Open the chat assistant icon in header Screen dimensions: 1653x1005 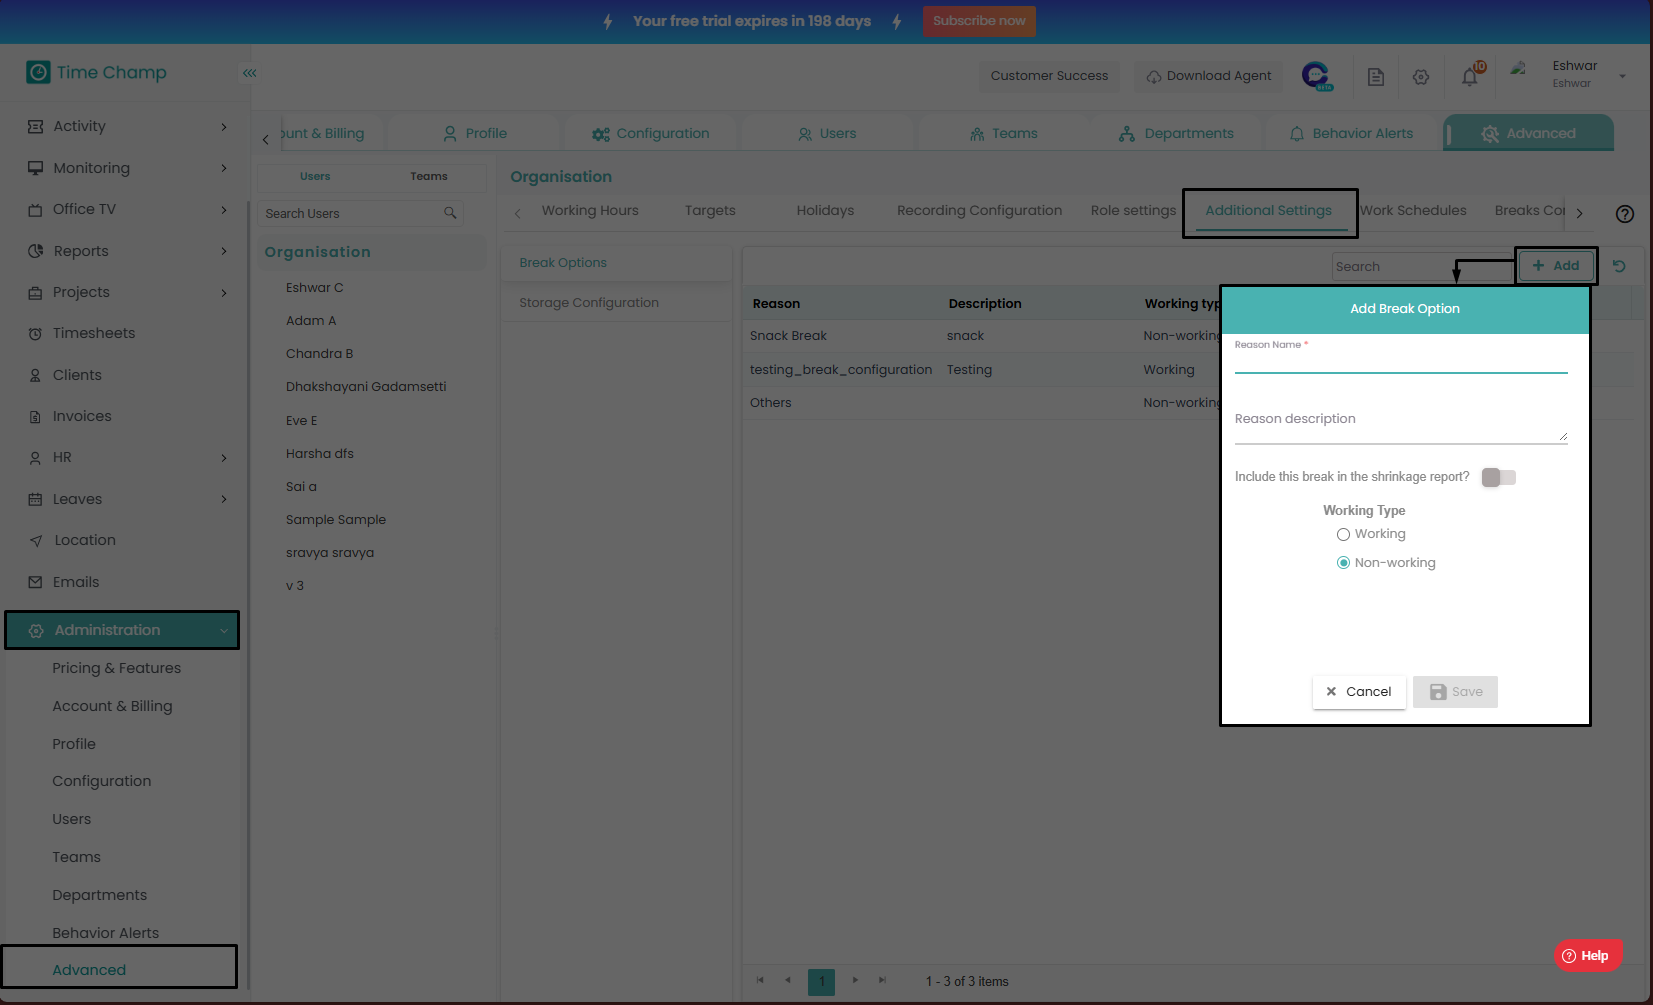pyautogui.click(x=1317, y=76)
